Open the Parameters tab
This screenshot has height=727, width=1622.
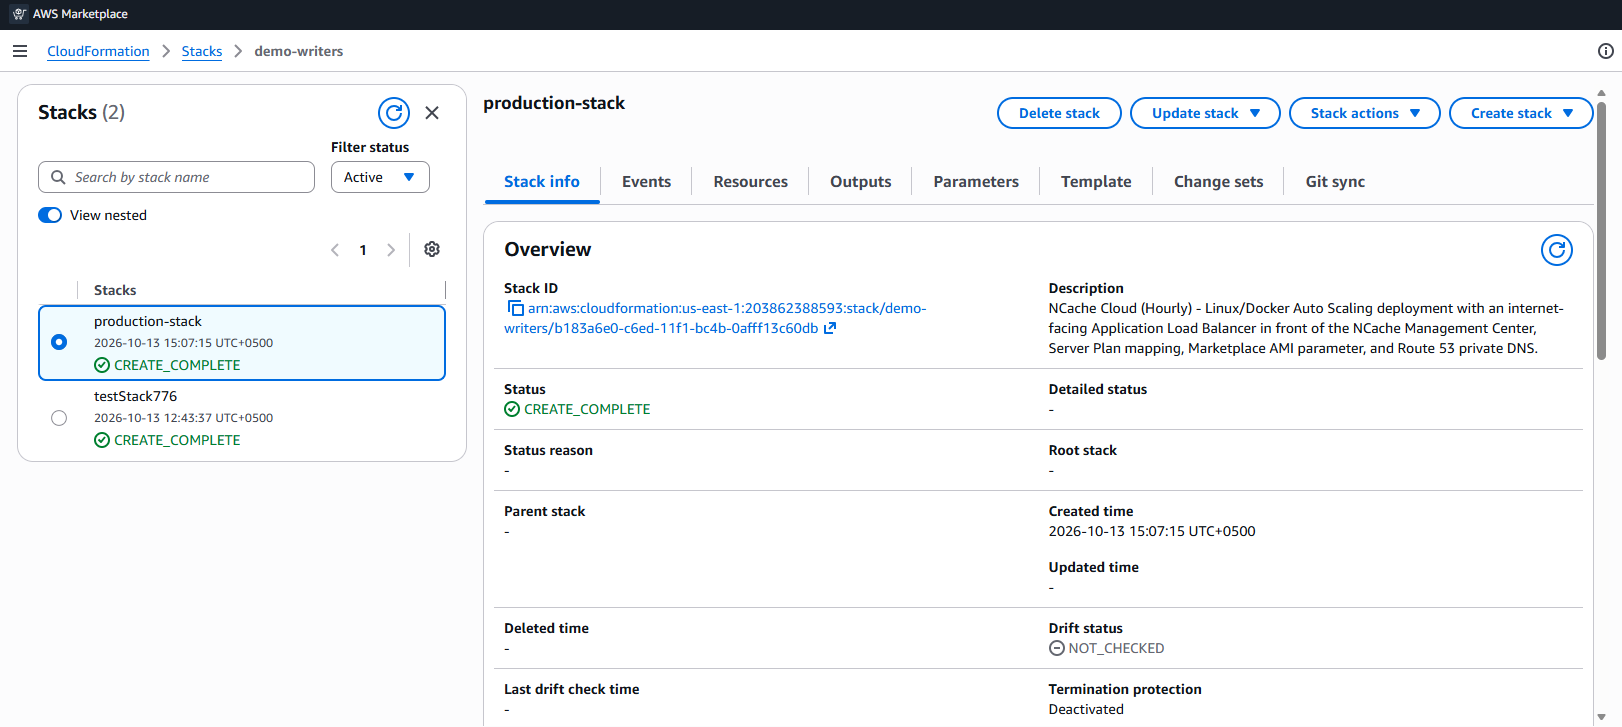[976, 182]
